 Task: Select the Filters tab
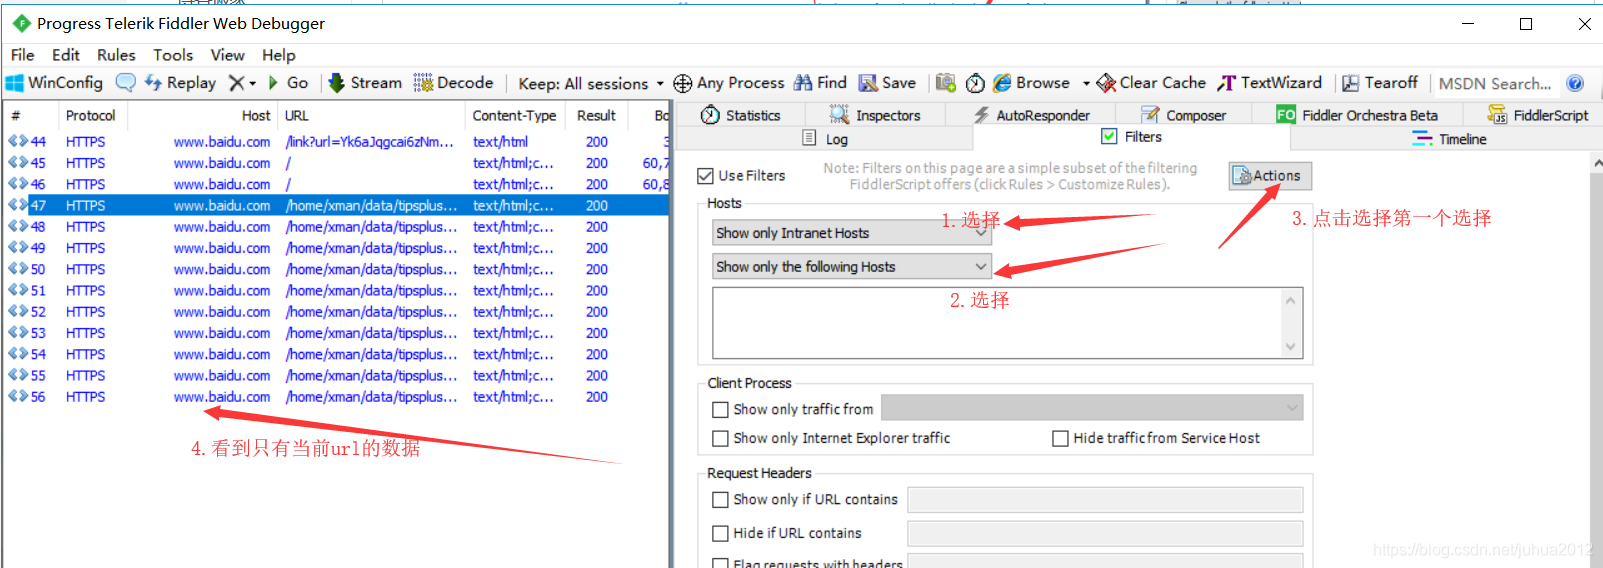click(x=1132, y=137)
